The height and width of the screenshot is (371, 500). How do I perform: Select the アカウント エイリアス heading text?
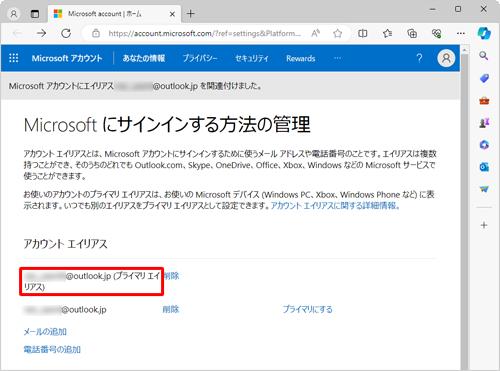click(x=65, y=244)
